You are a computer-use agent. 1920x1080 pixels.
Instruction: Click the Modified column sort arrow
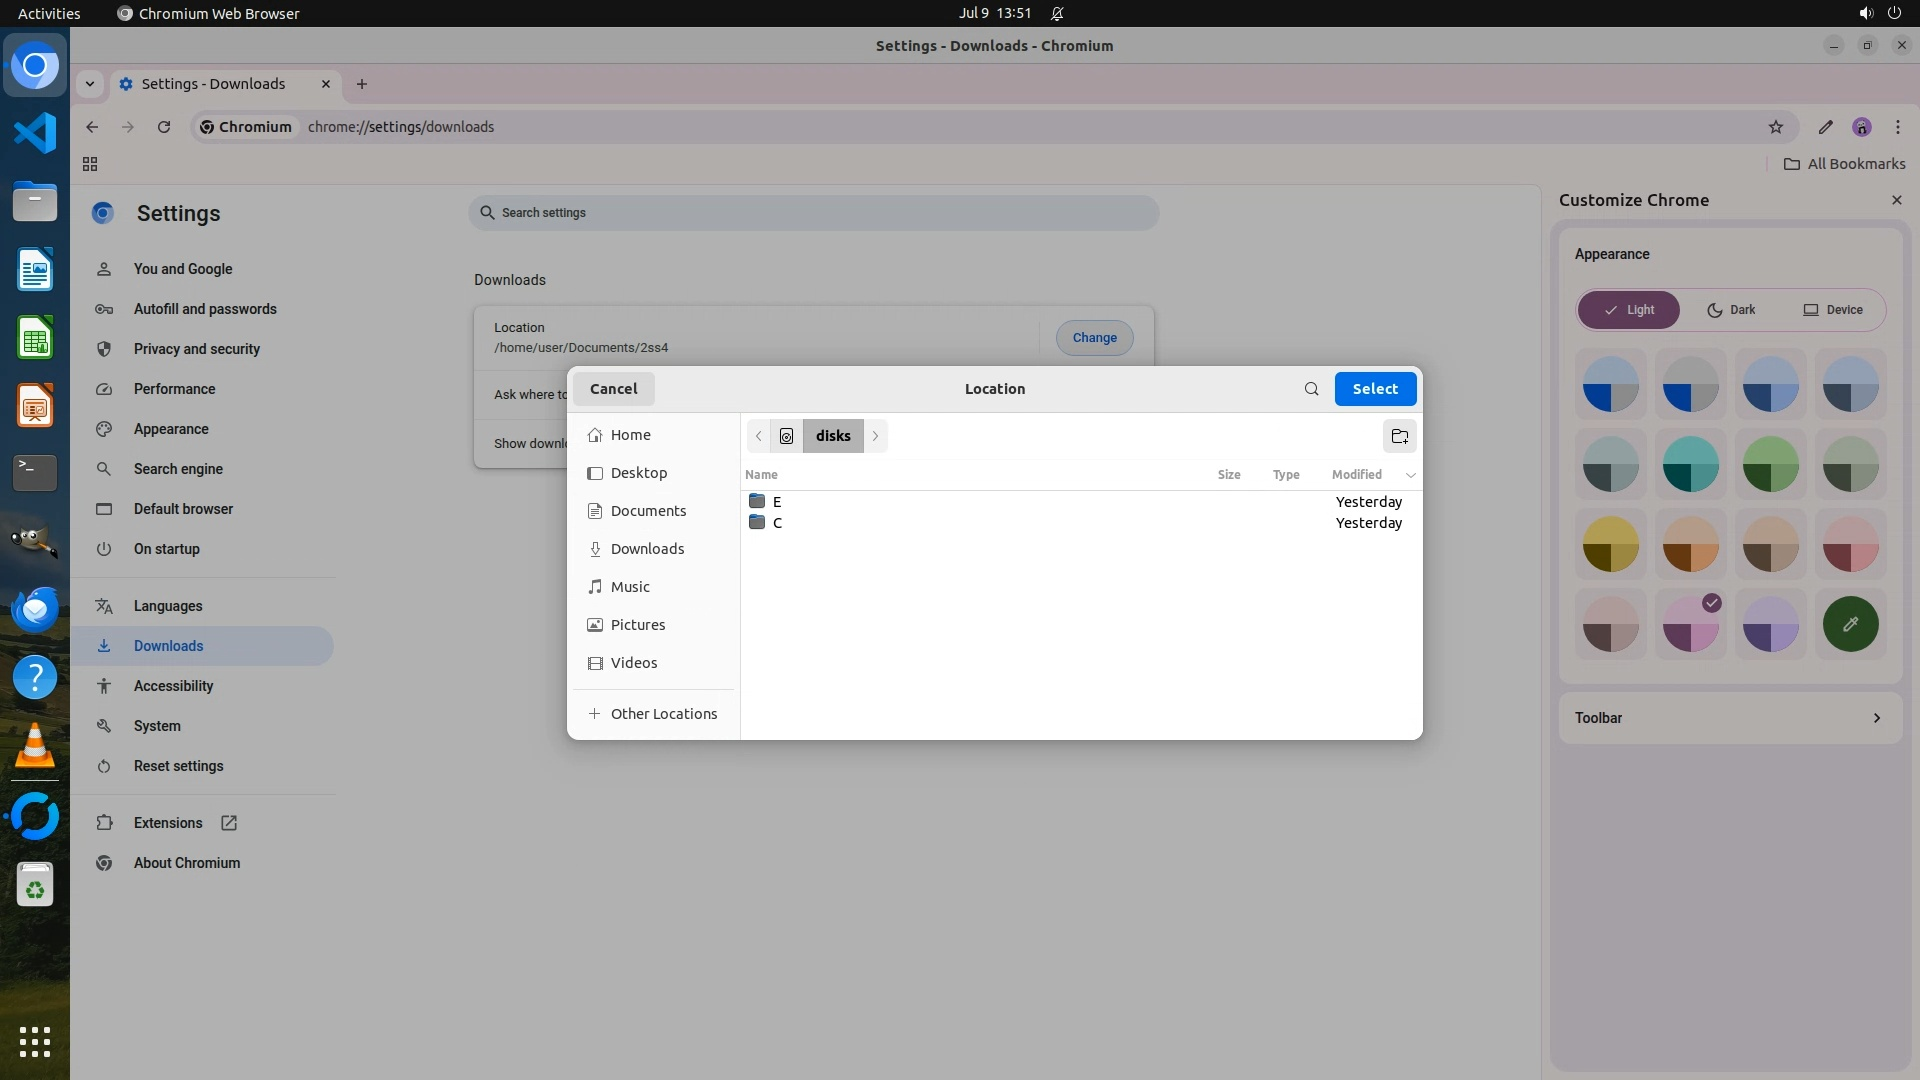coord(1410,475)
